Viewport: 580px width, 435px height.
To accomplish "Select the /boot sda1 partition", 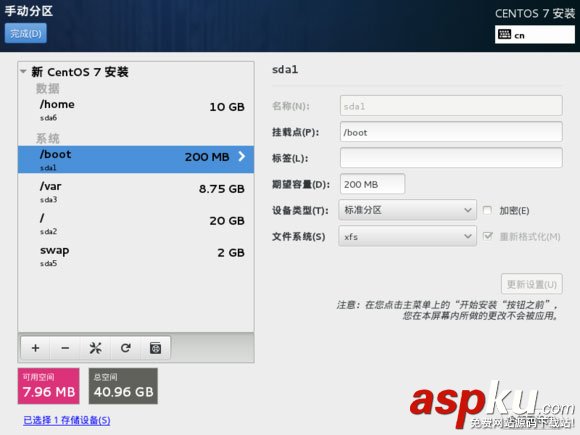I will tap(136, 159).
